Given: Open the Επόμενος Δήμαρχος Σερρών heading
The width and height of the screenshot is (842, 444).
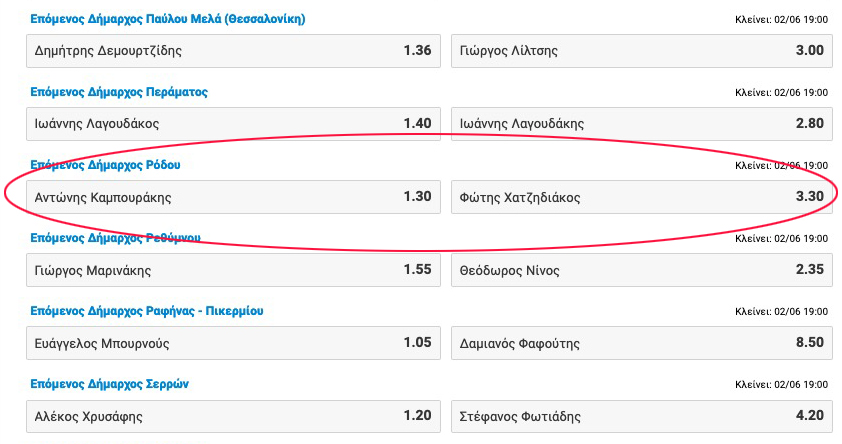Looking at the screenshot, I should [x=109, y=384].
